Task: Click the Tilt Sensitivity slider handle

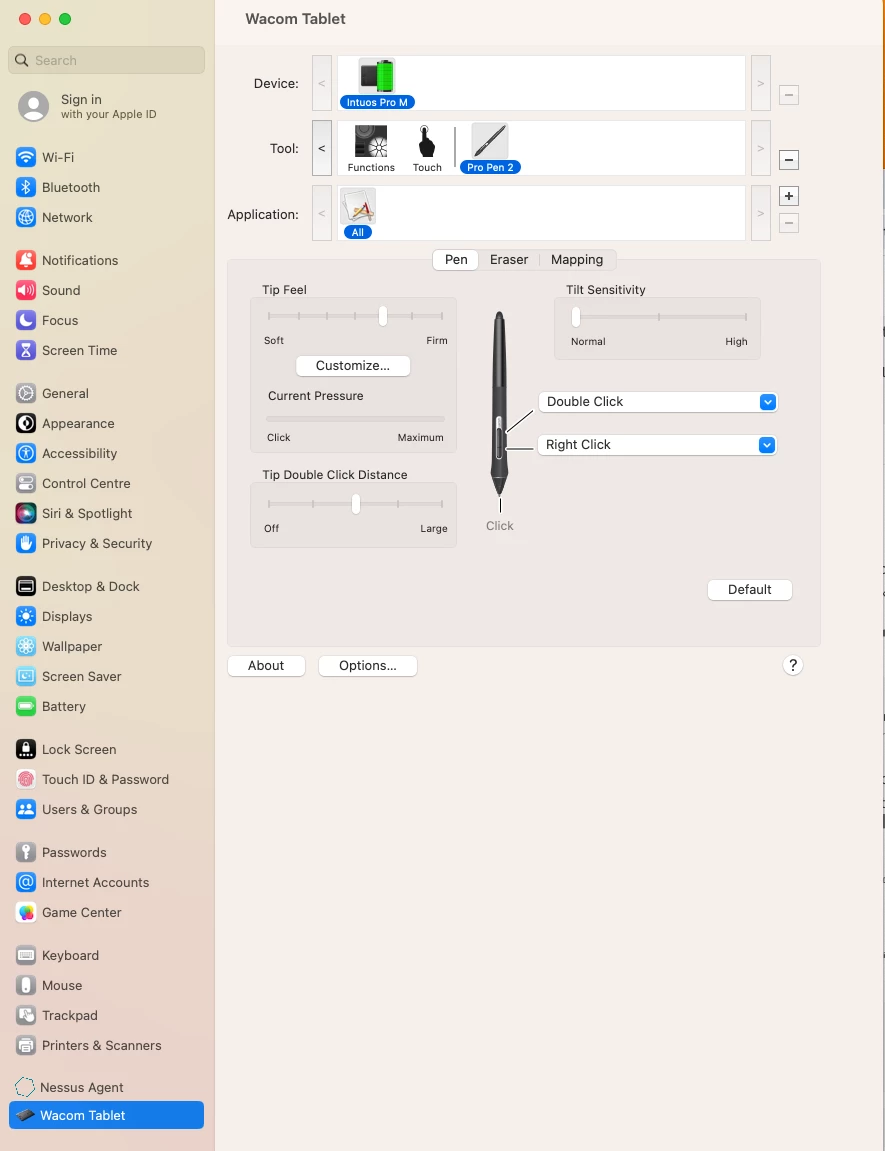Action: (576, 316)
